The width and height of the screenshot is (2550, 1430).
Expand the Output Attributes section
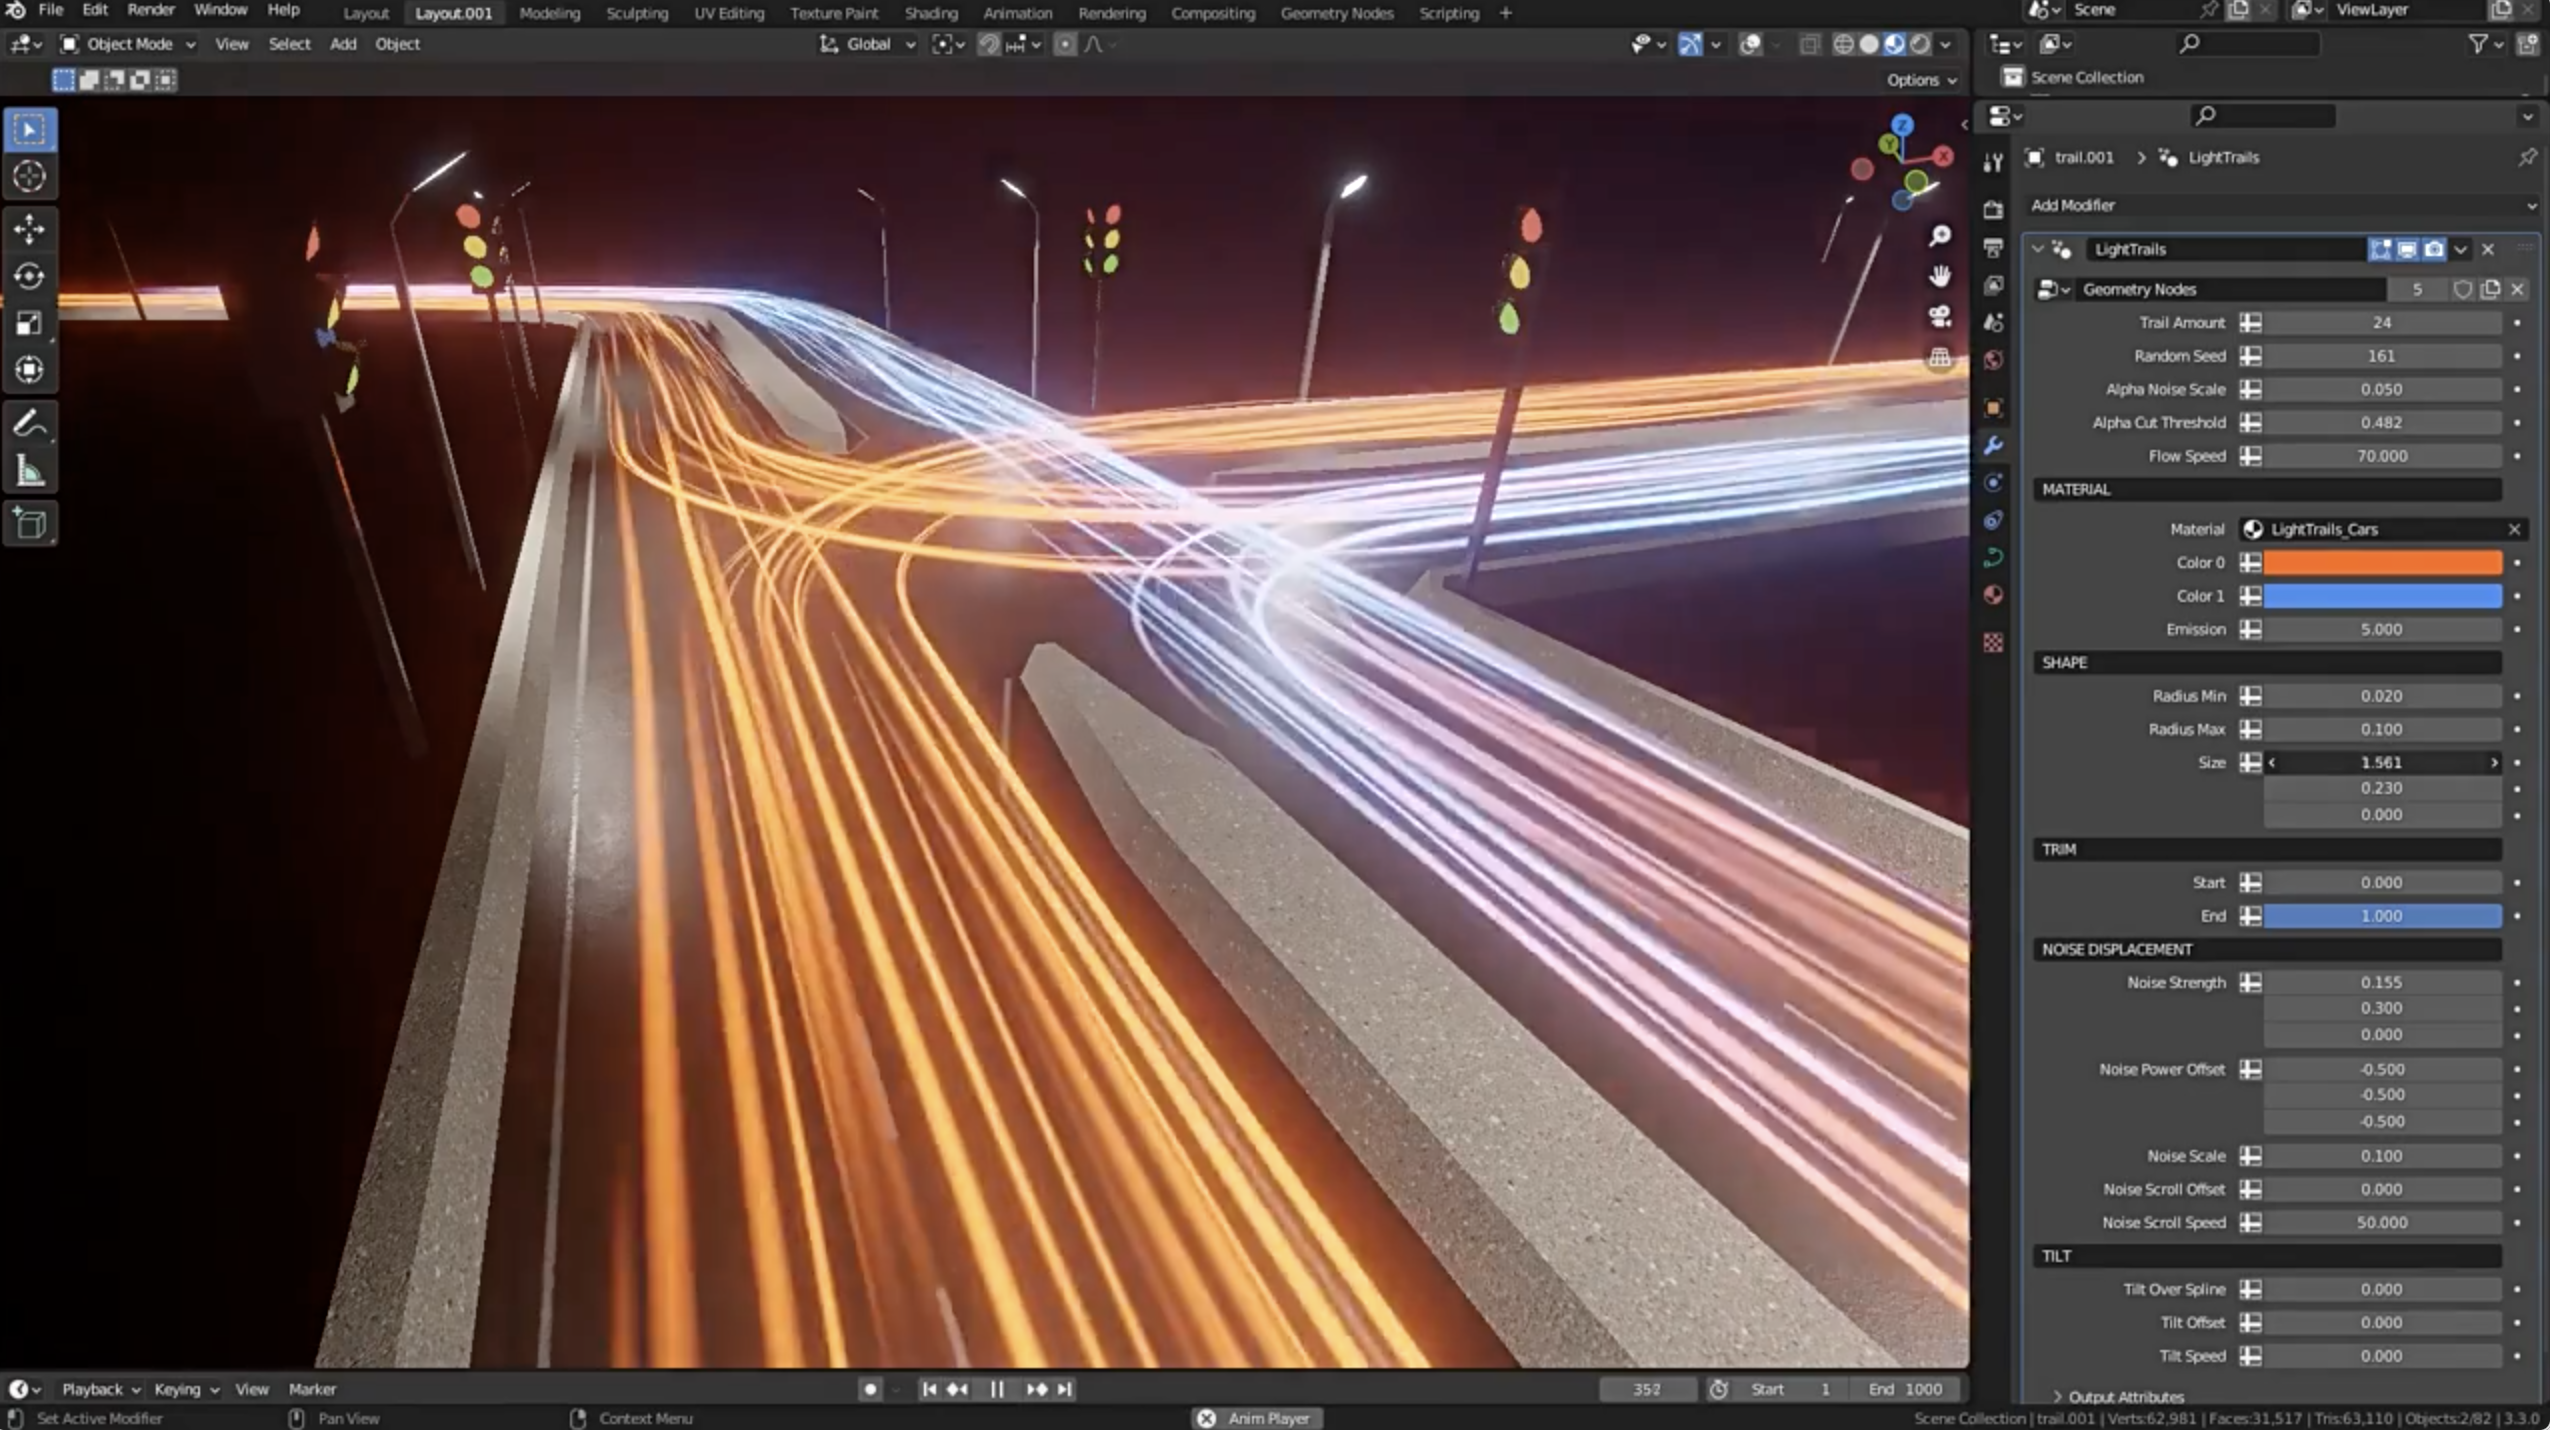point(2126,1396)
